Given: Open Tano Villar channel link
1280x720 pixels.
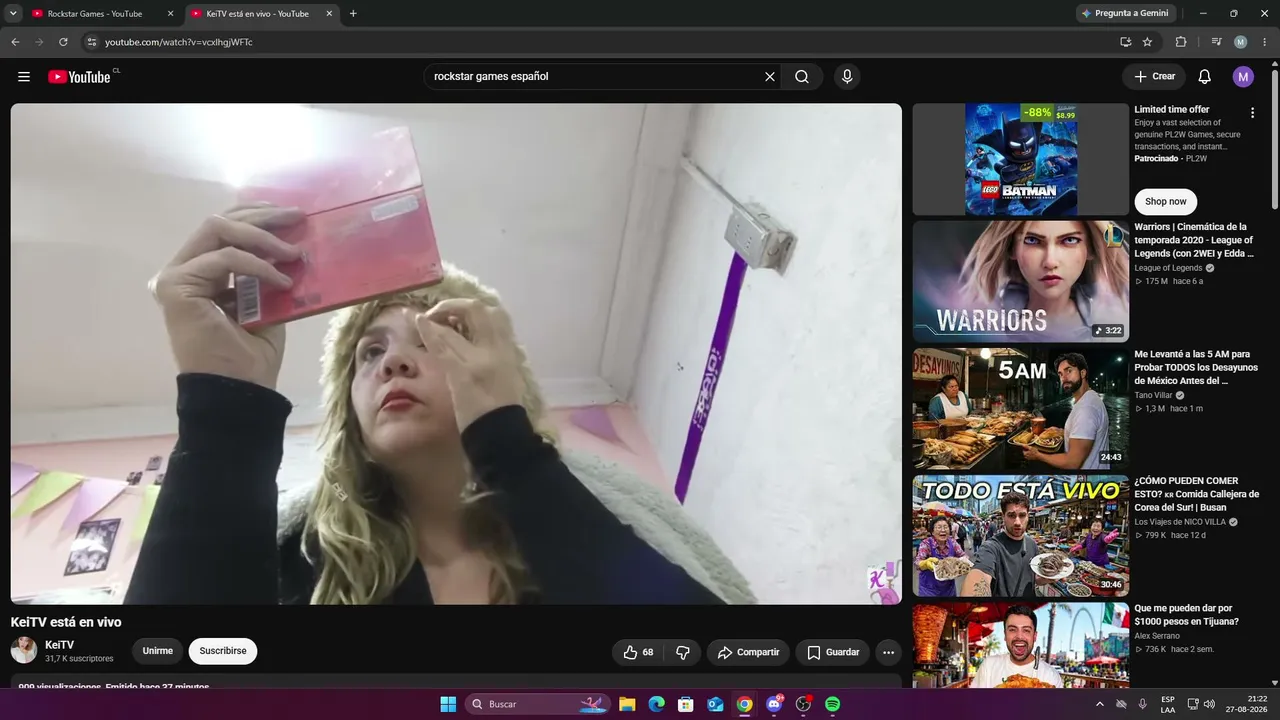Looking at the screenshot, I should click(1155, 395).
